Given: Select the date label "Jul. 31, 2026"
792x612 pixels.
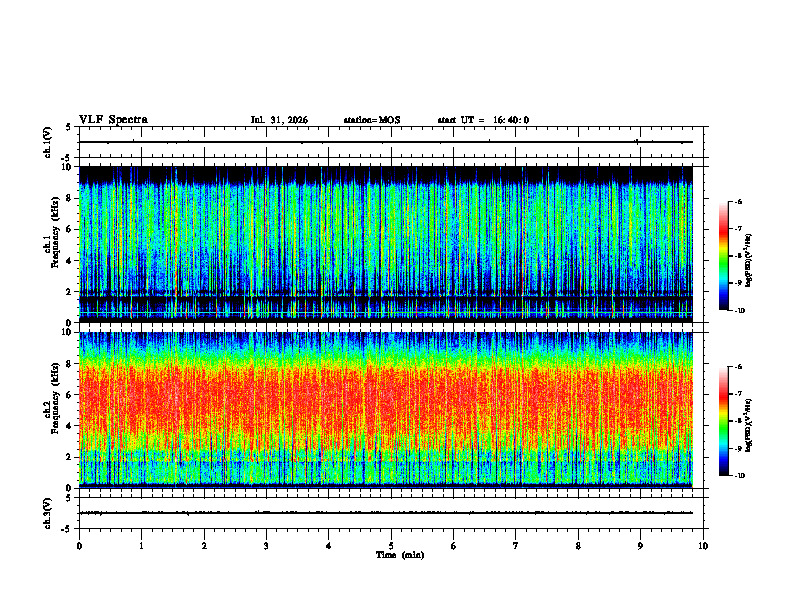Looking at the screenshot, I should point(279,120).
